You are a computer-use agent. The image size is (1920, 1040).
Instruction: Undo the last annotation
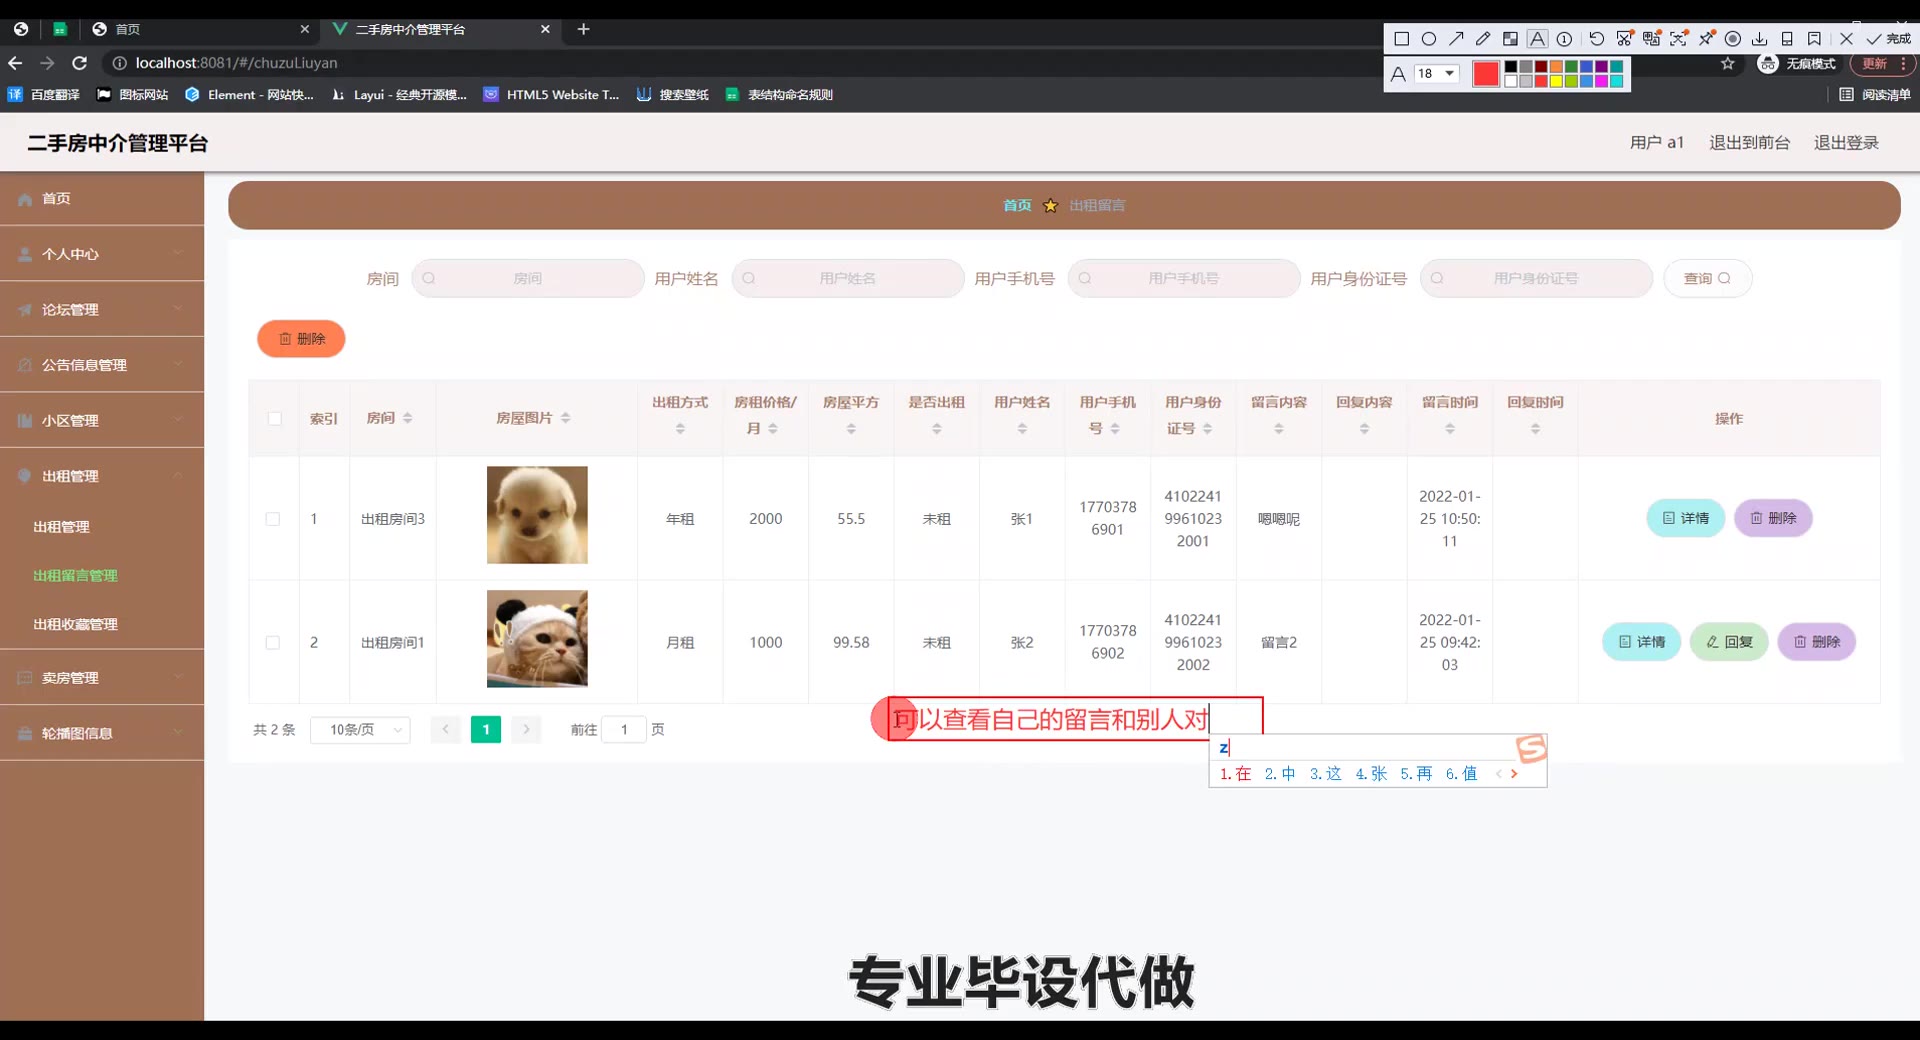click(1597, 39)
